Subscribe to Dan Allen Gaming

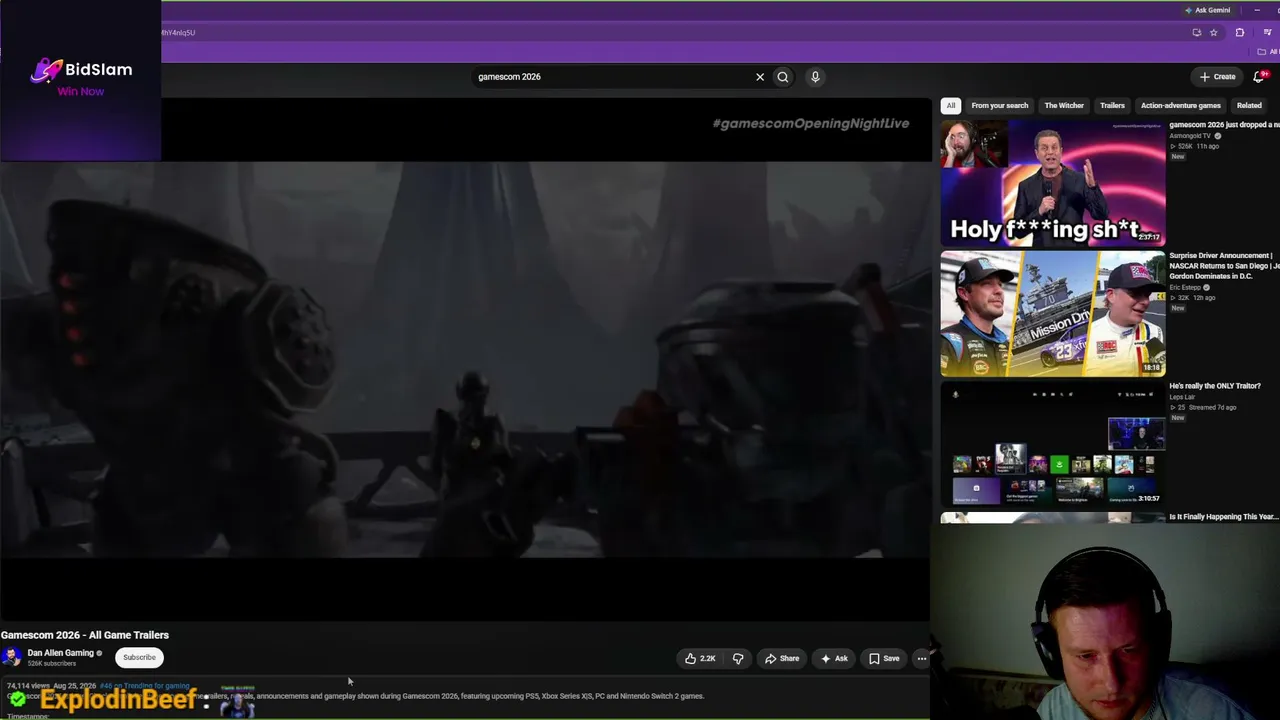coord(139,657)
